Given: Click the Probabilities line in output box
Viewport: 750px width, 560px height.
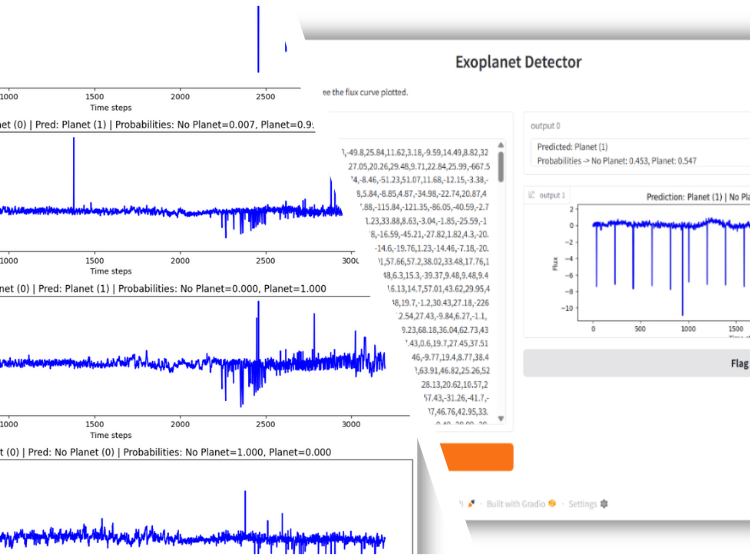Looking at the screenshot, I should (615, 160).
